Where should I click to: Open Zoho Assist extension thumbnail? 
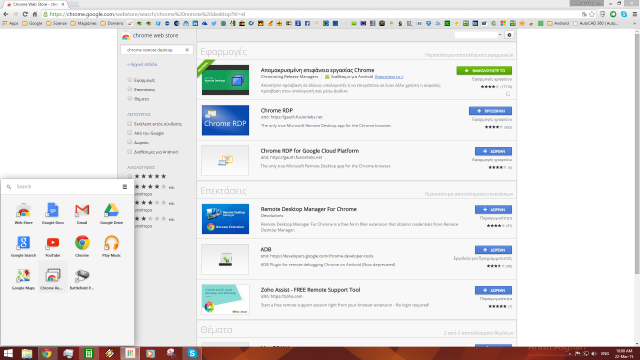225,300
